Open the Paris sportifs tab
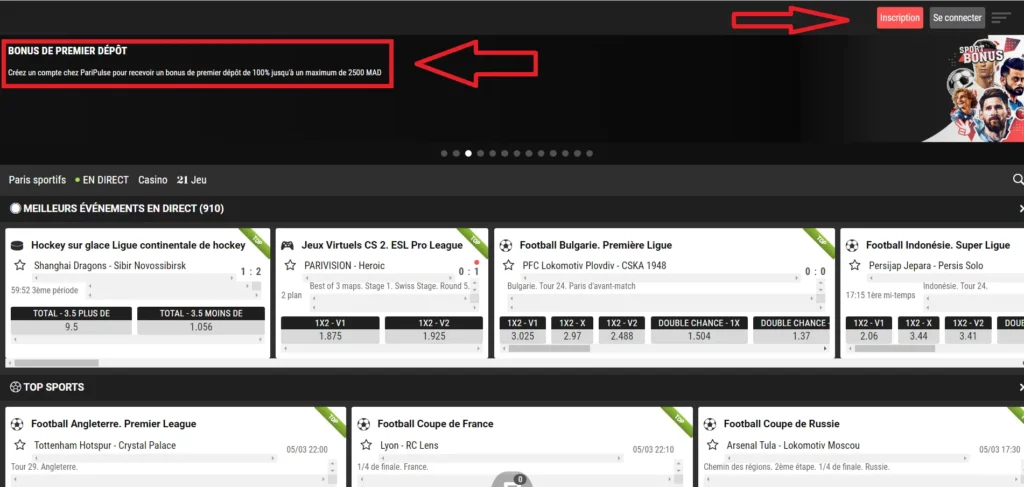The image size is (1024, 487). click(37, 180)
